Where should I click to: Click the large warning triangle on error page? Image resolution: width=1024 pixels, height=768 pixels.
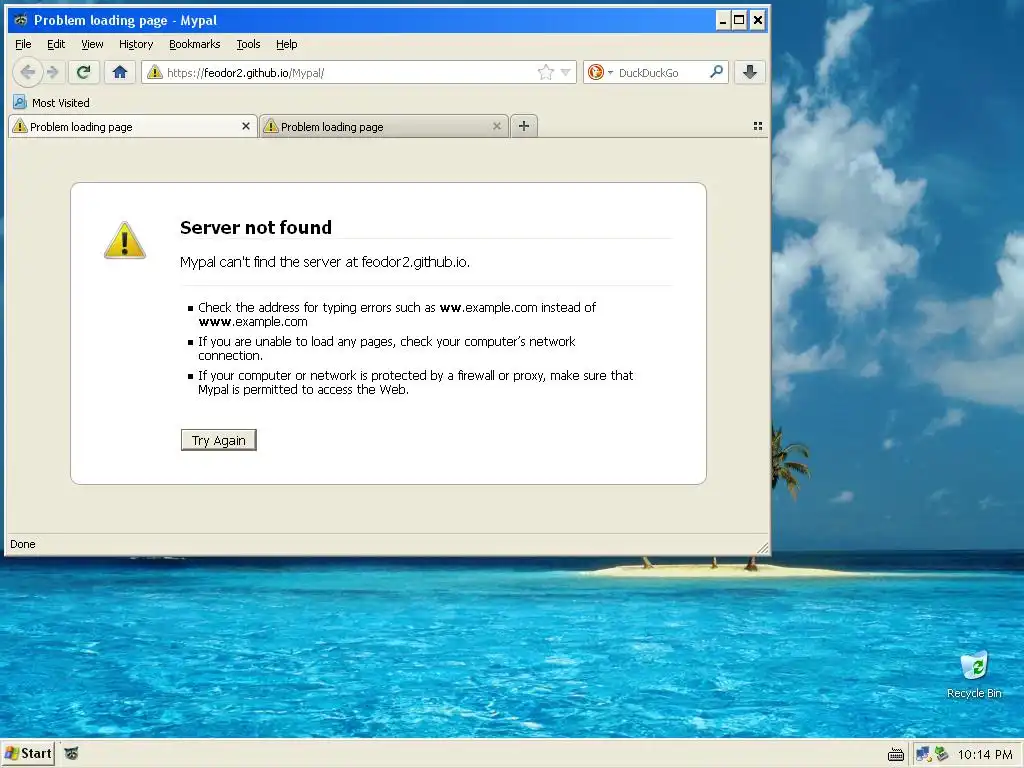tap(125, 240)
